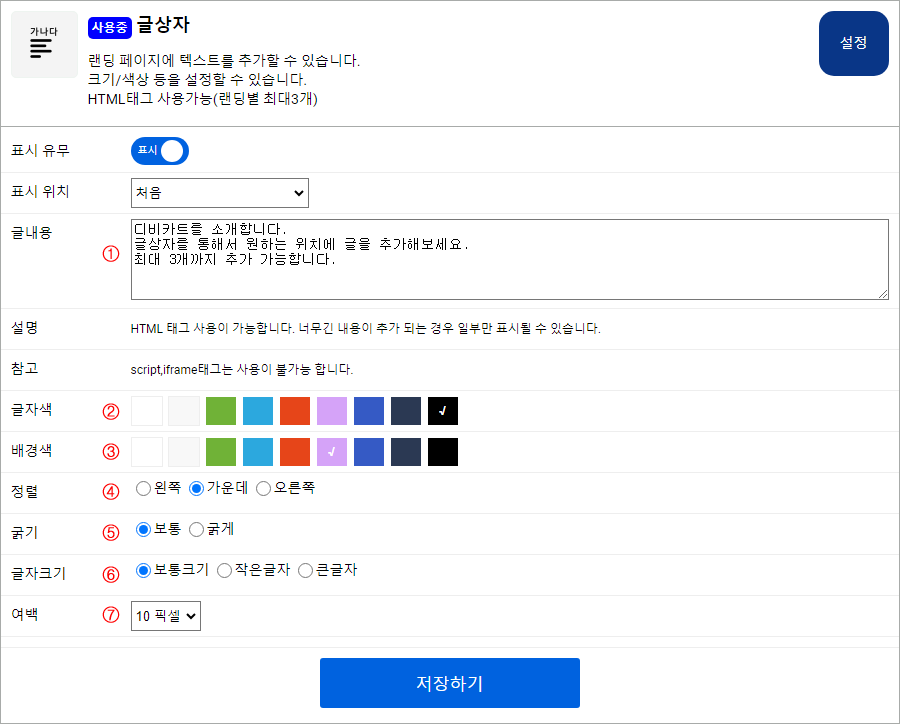The height and width of the screenshot is (724, 900).
Task: Click into the 글내용 text area
Action: (x=509, y=259)
